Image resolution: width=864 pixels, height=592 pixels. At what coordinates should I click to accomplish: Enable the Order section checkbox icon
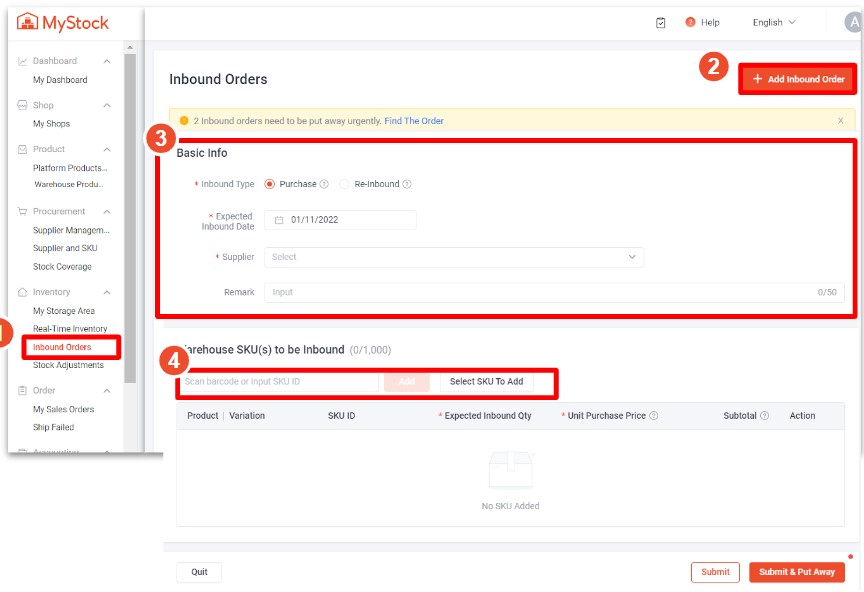click(24, 390)
